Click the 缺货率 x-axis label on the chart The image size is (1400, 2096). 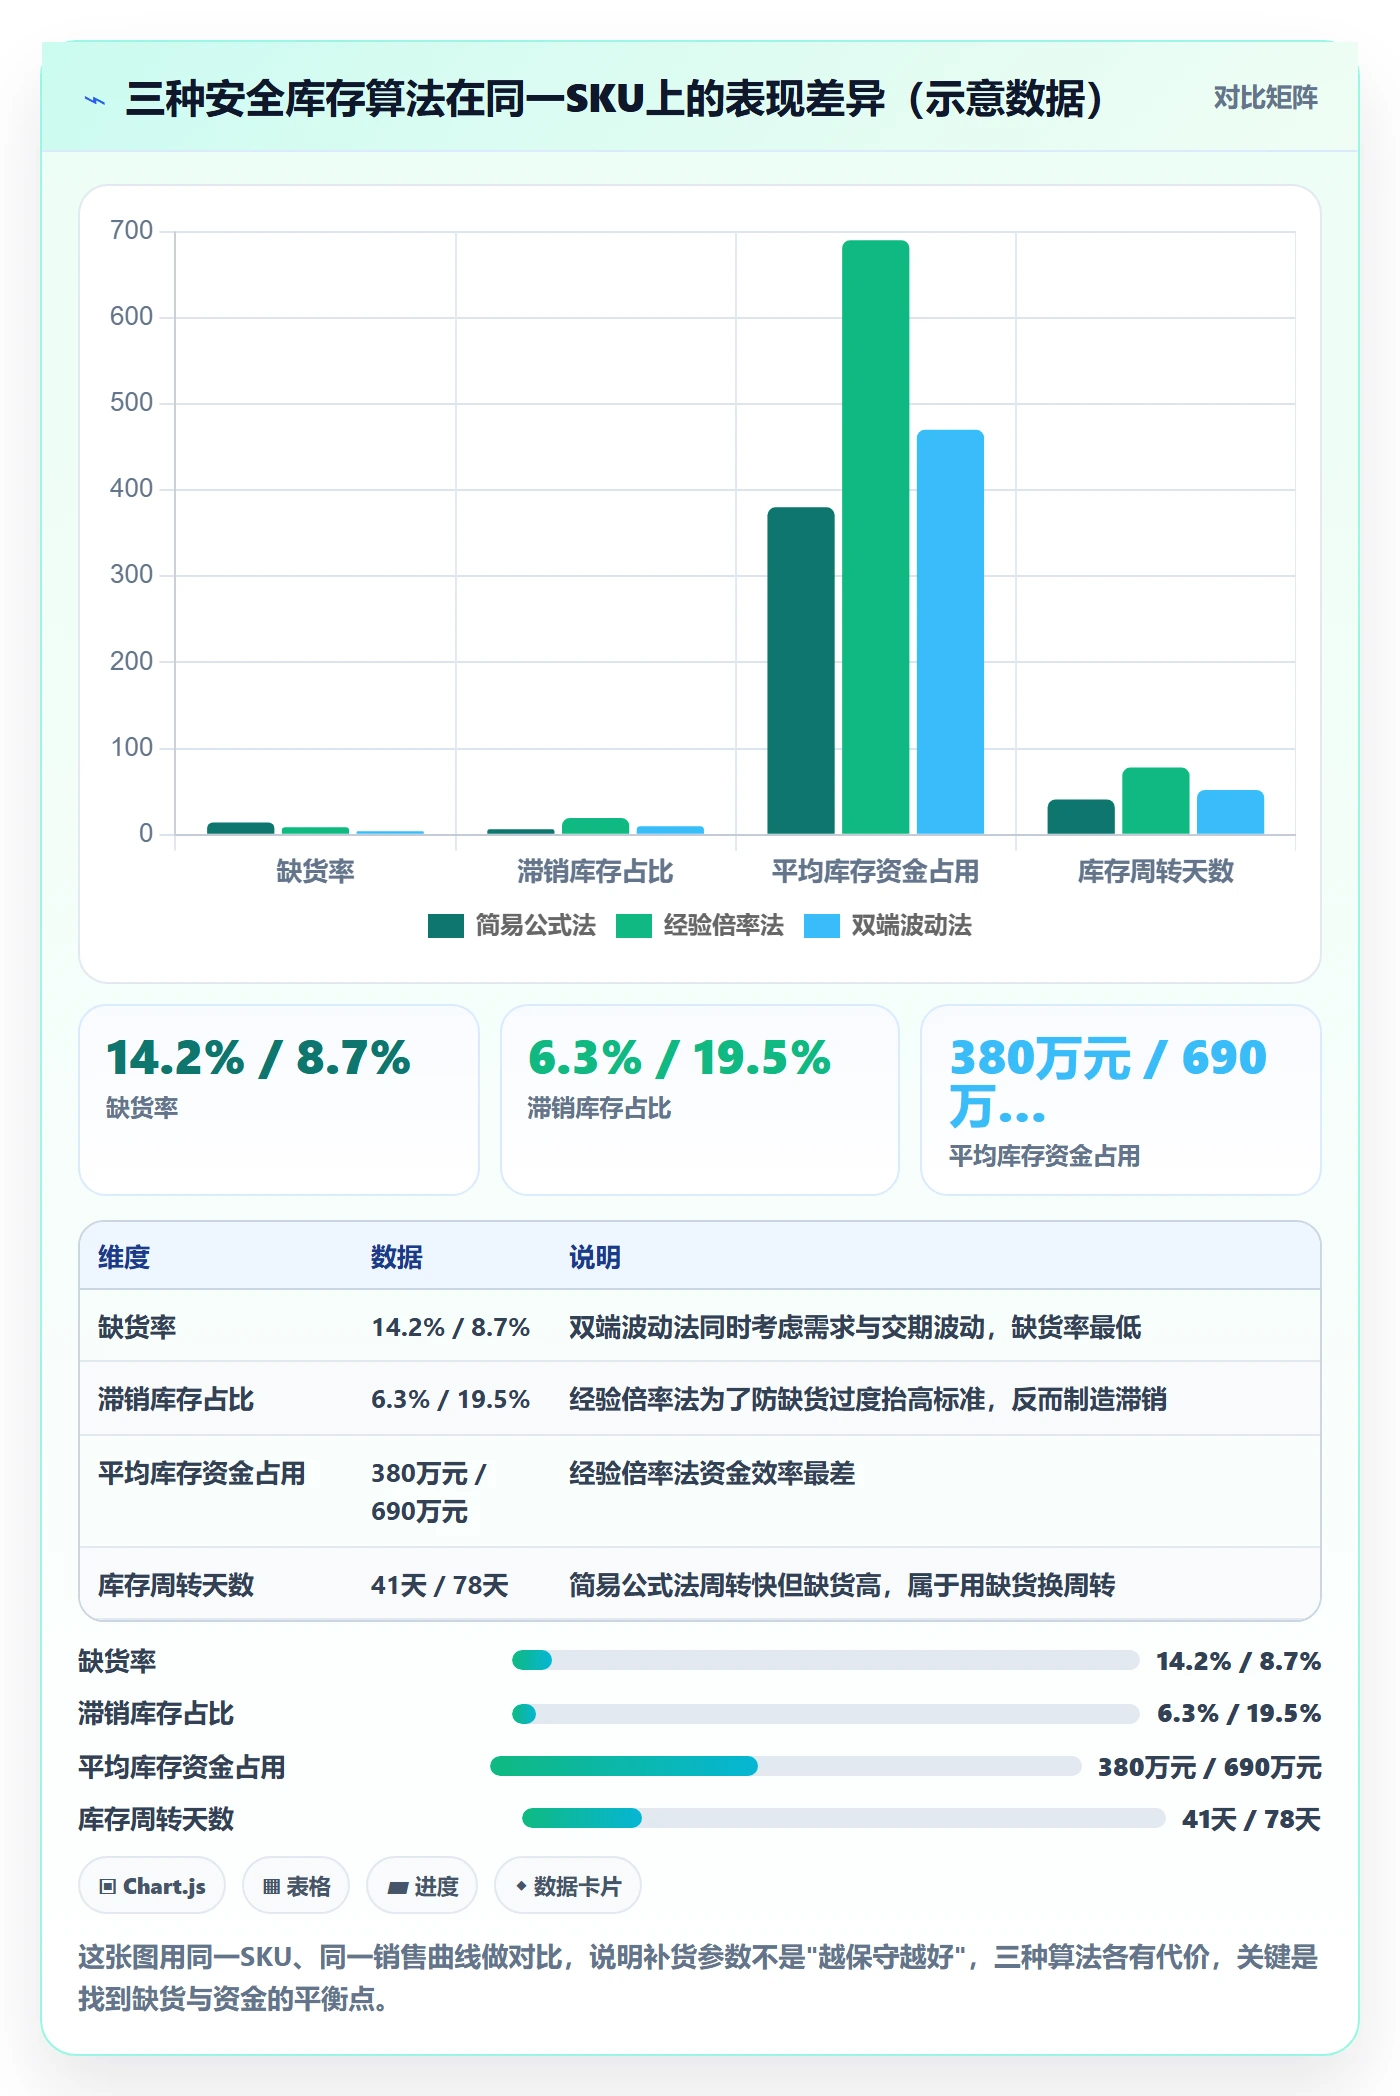coord(316,871)
